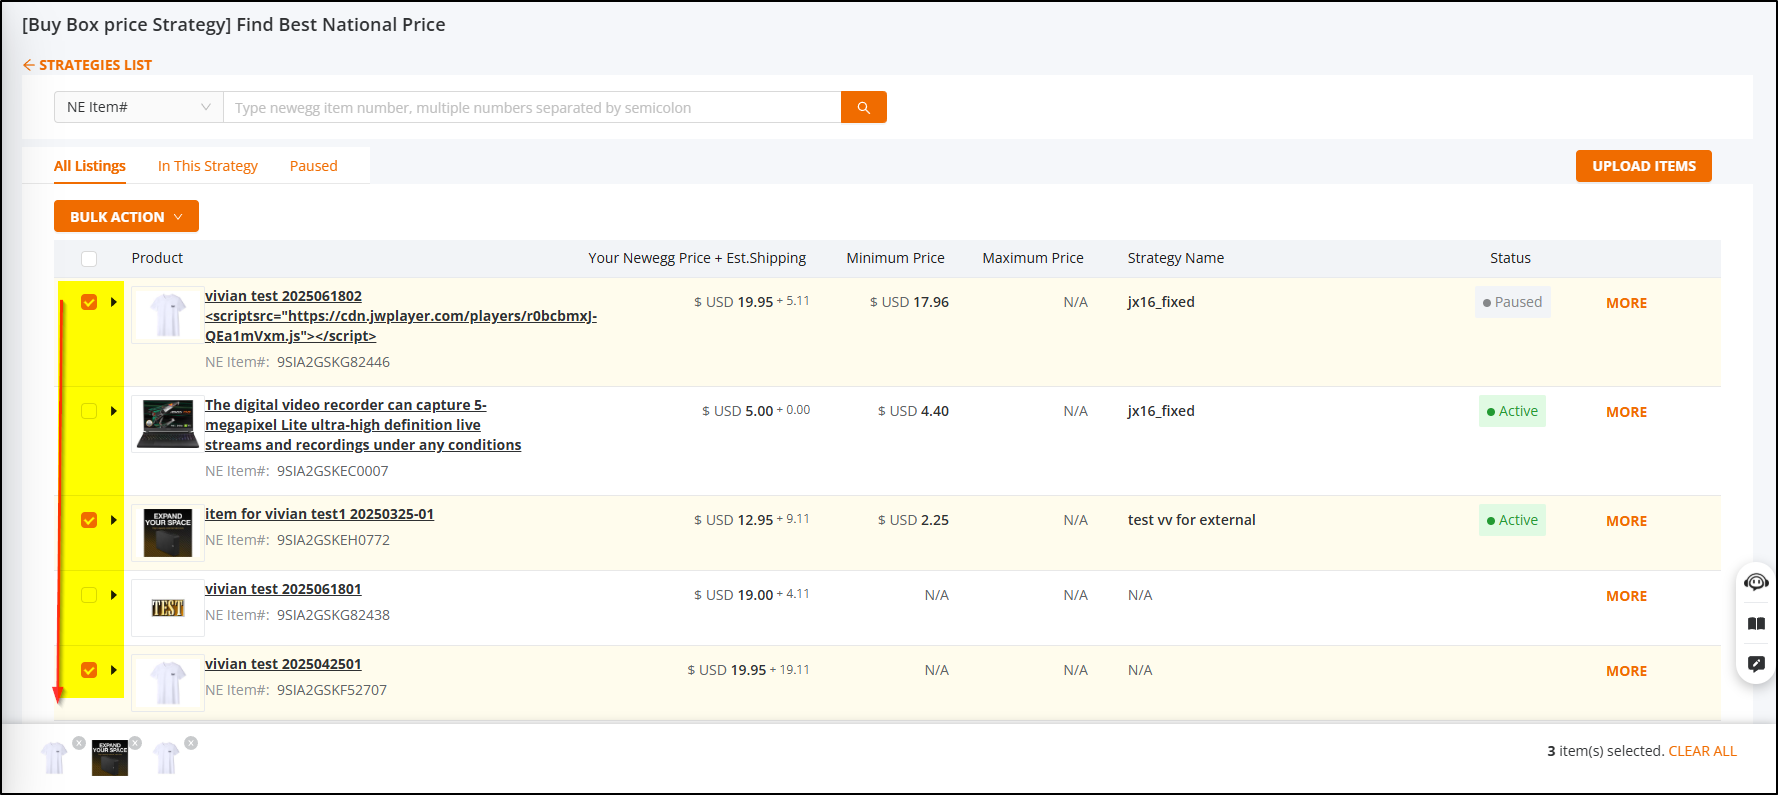Click the TEST thumbnail for vivian test 2025061801
The height and width of the screenshot is (795, 1778).
pyautogui.click(x=168, y=608)
